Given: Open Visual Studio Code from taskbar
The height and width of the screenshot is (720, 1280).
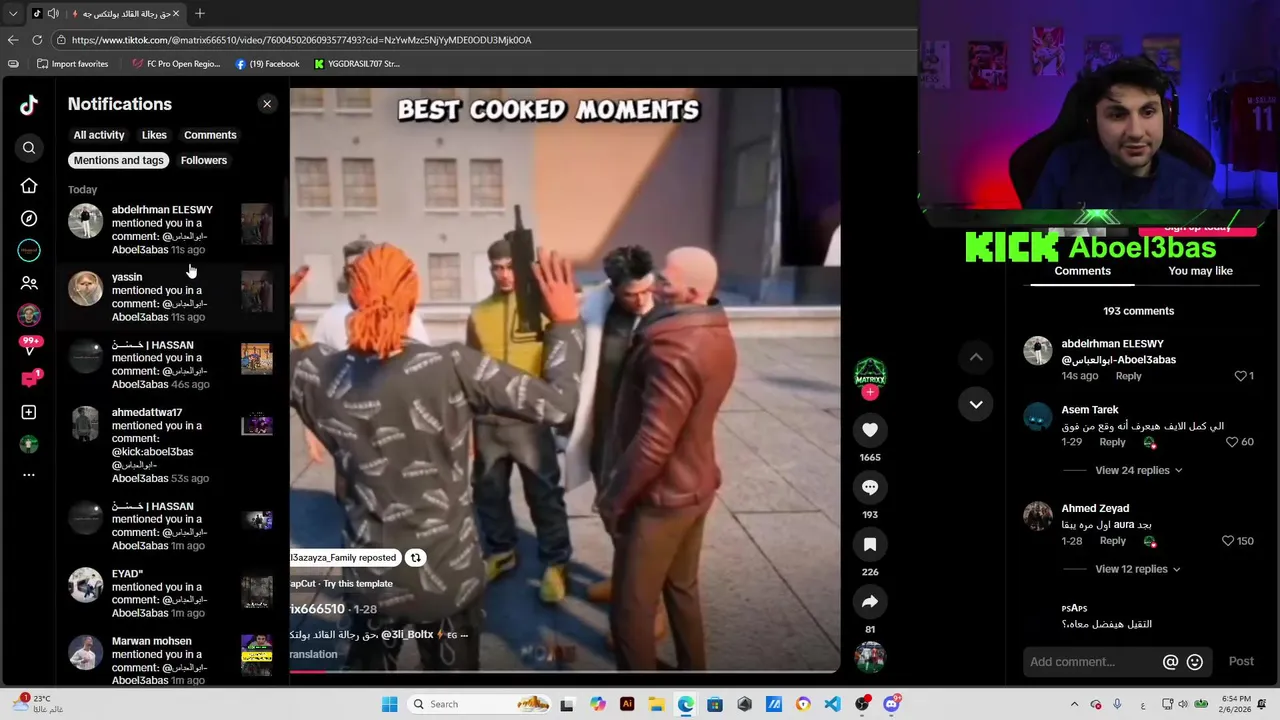Looking at the screenshot, I should click(x=832, y=704).
